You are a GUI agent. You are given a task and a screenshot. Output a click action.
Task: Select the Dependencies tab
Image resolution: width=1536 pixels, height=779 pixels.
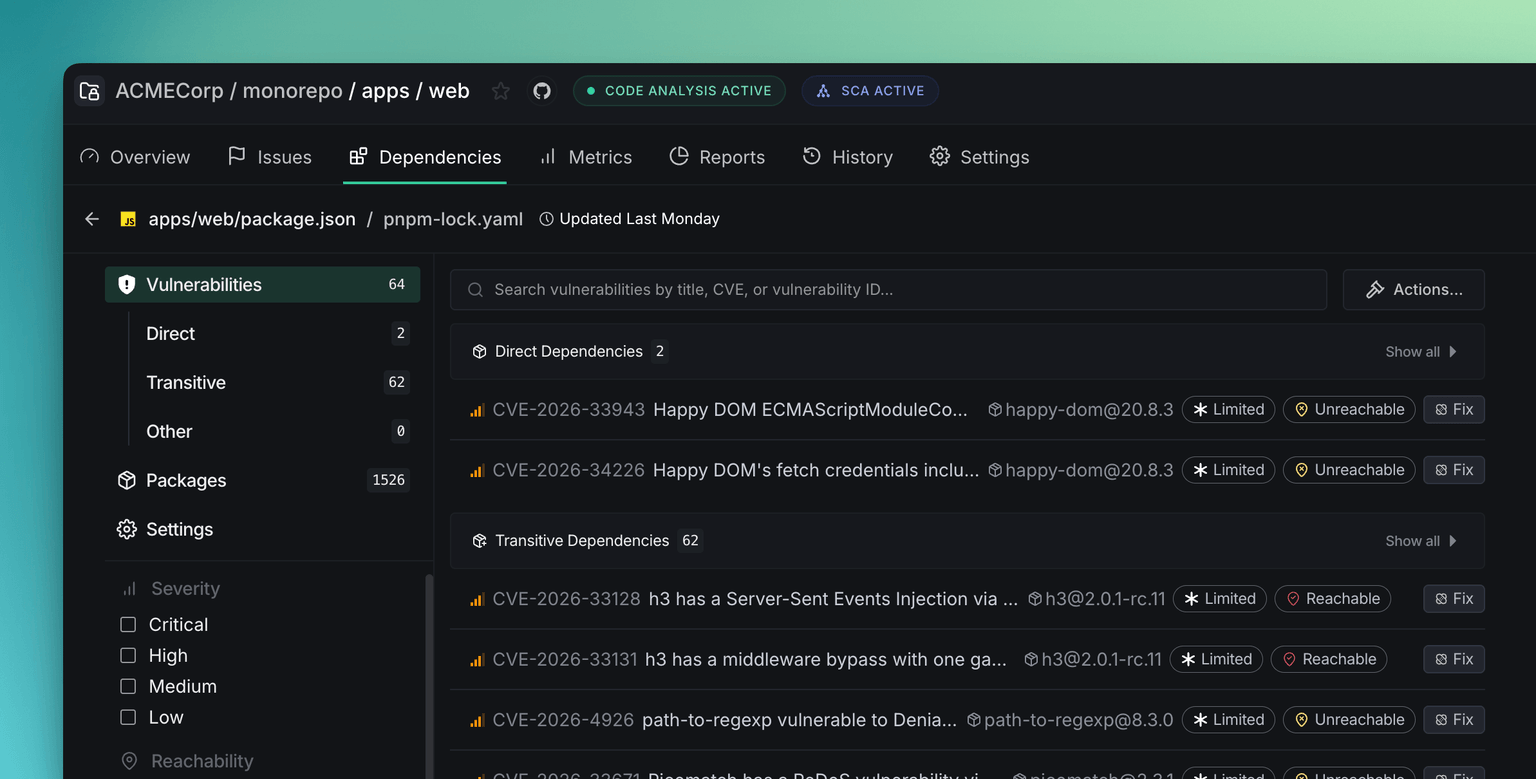pyautogui.click(x=425, y=157)
